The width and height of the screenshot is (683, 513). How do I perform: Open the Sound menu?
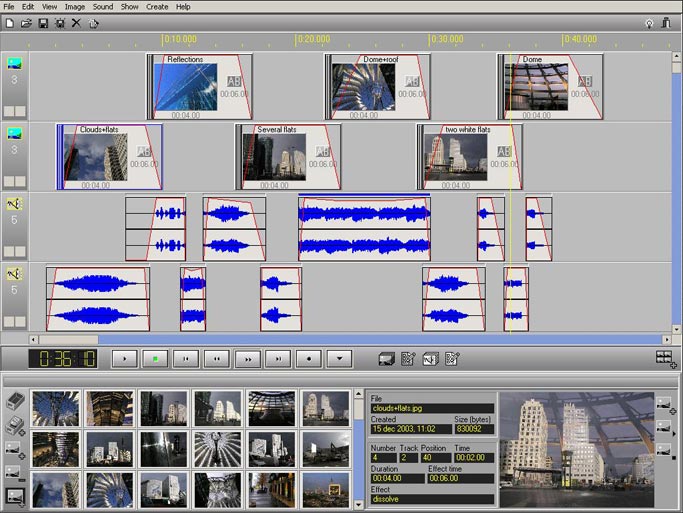pos(102,6)
